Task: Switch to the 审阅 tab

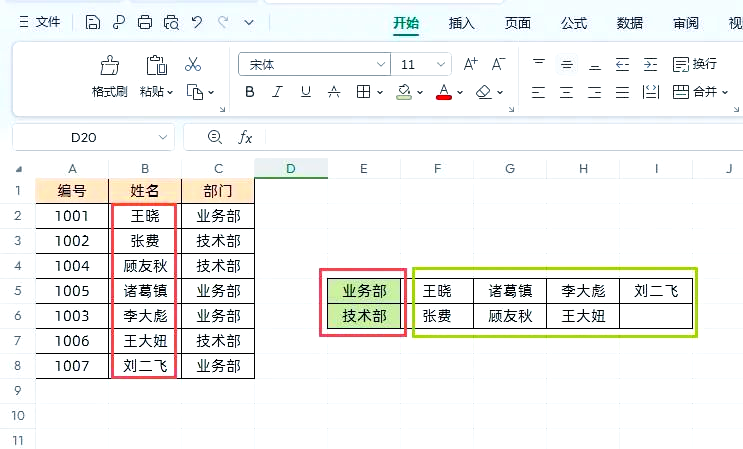Action: pyautogui.click(x=686, y=23)
